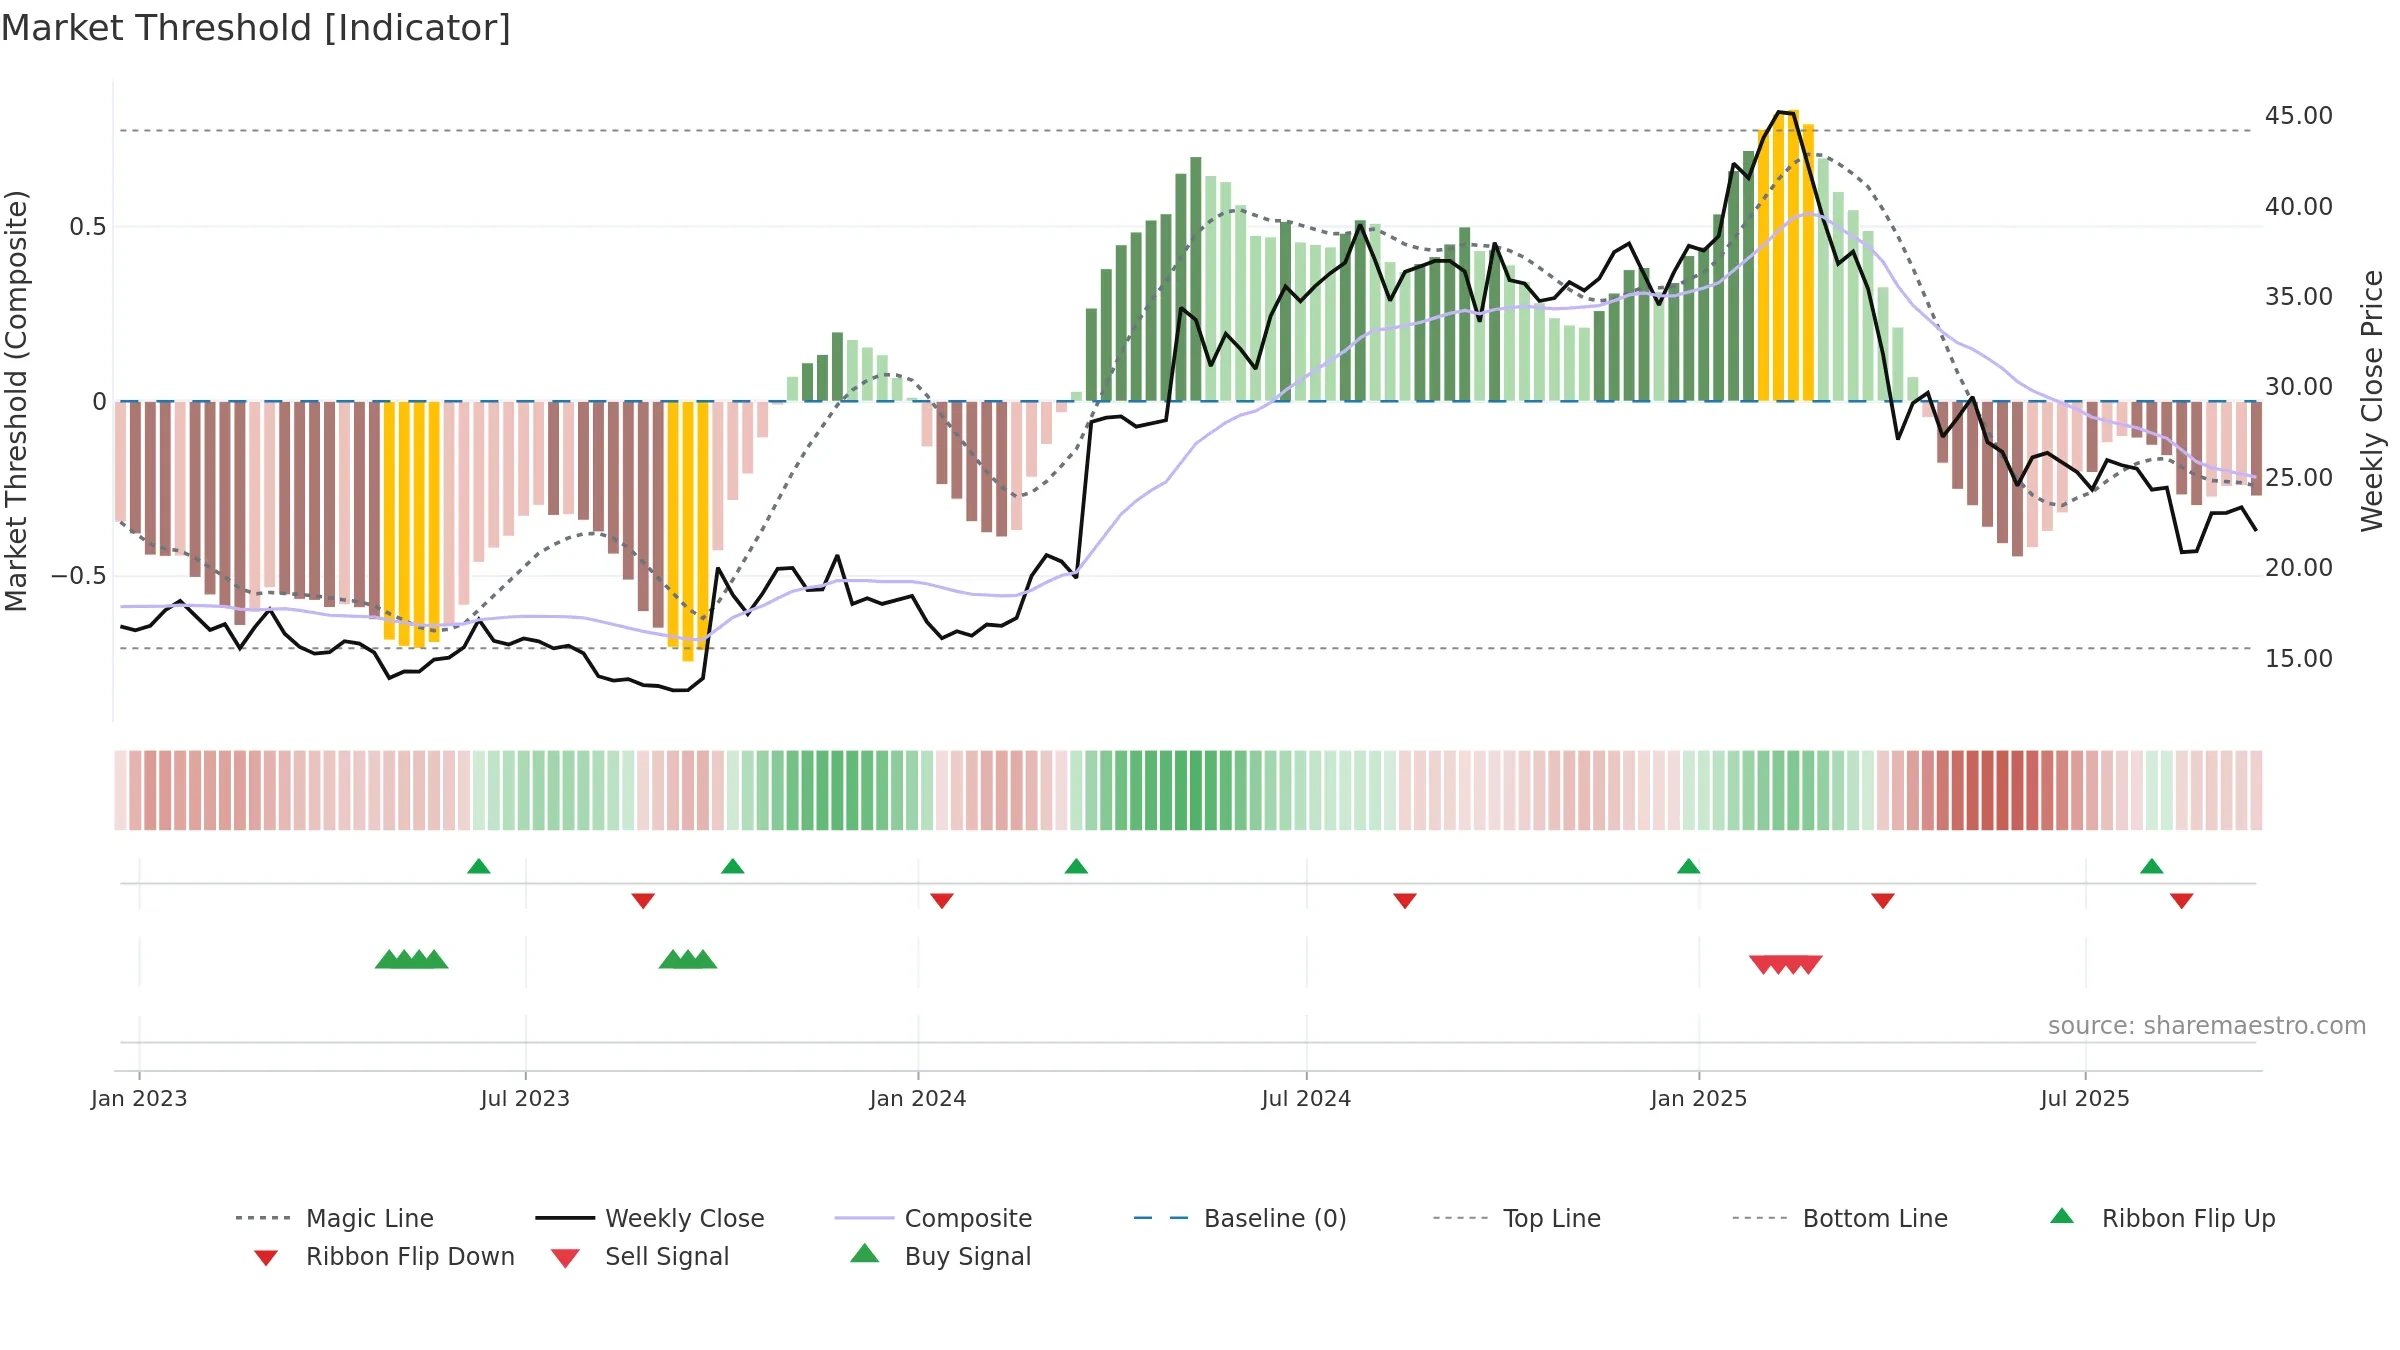Click the 25.00 price tick label
Screen dimensions: 2400x1350
coord(2299,478)
